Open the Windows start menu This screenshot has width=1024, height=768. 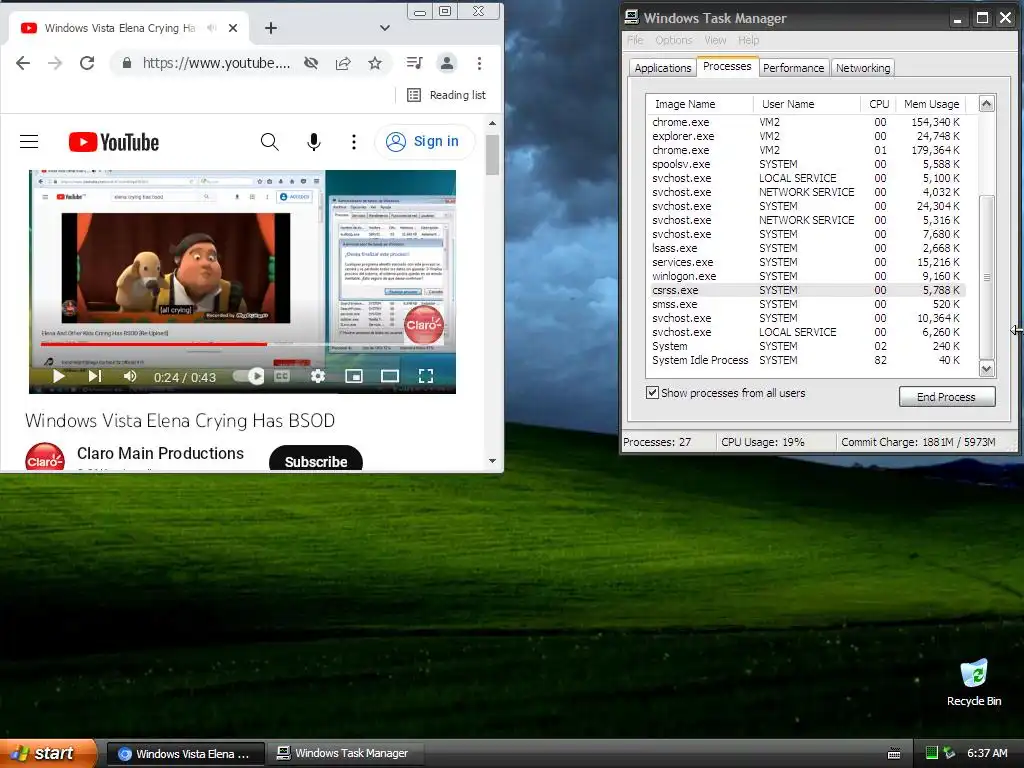click(x=48, y=753)
